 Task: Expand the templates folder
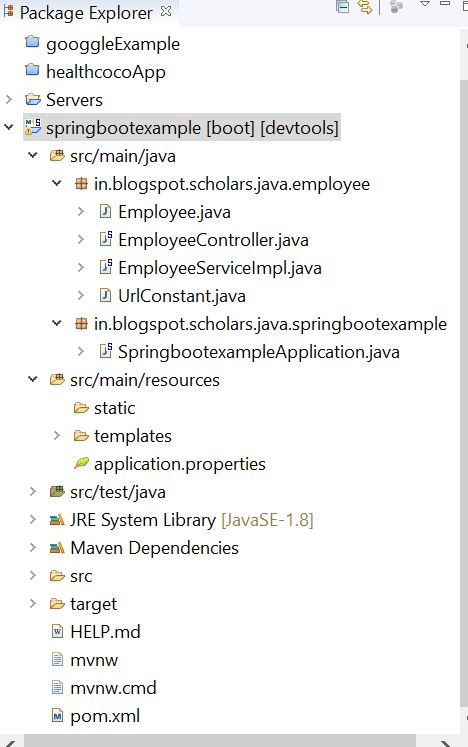(57, 436)
